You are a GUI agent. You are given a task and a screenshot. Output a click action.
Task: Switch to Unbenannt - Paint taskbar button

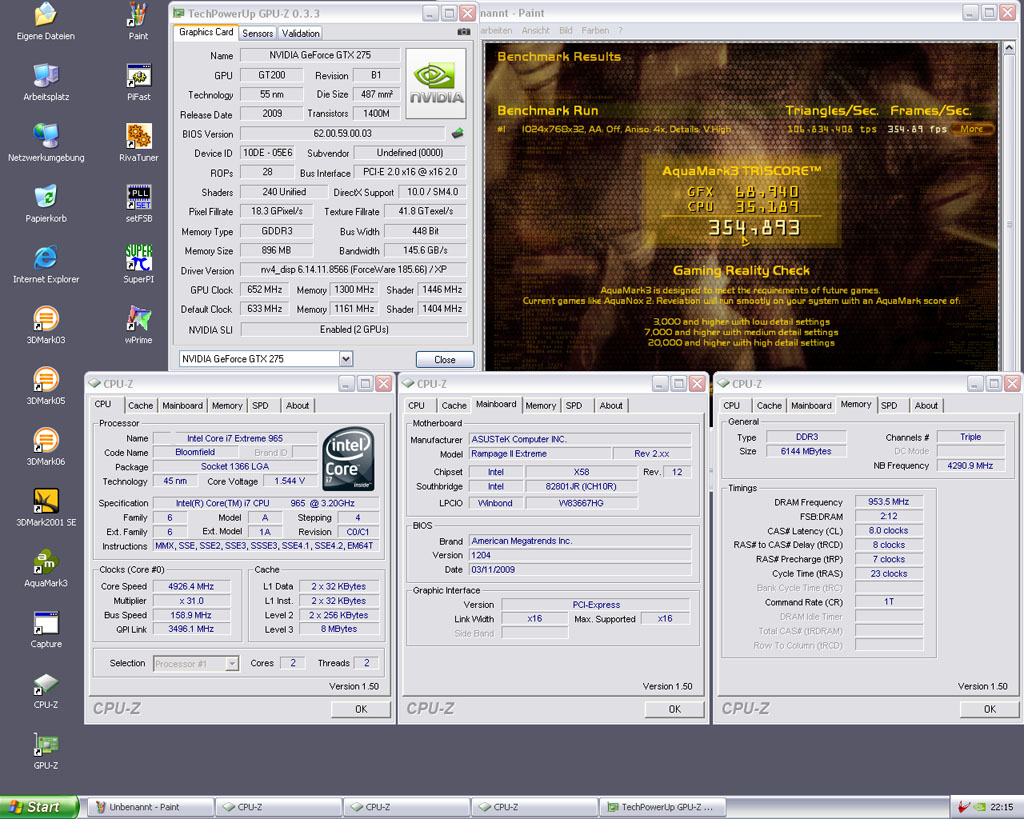(x=150, y=807)
